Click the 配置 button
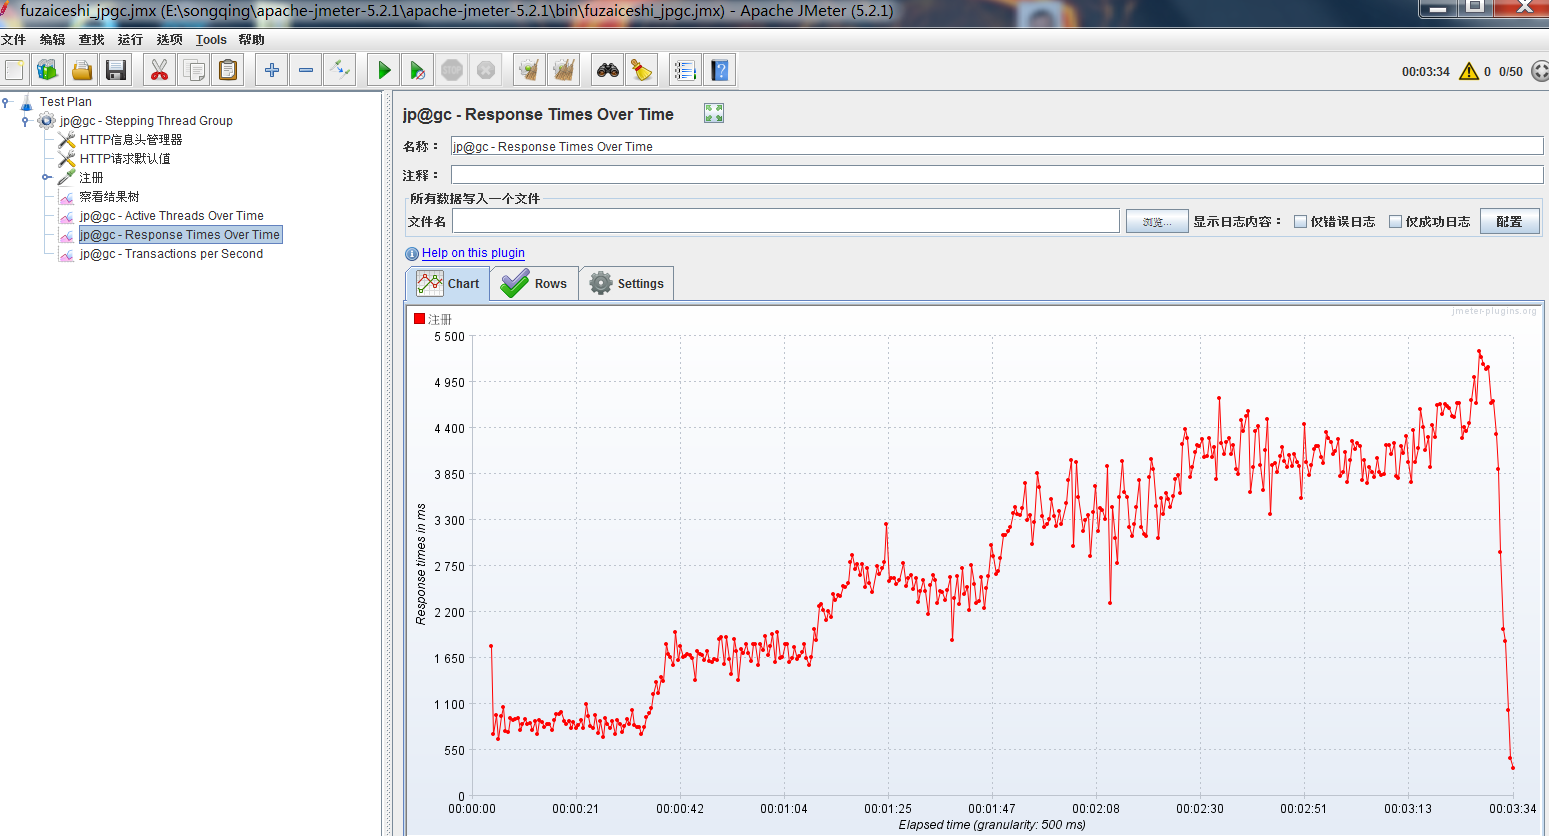The width and height of the screenshot is (1549, 836). [1509, 222]
